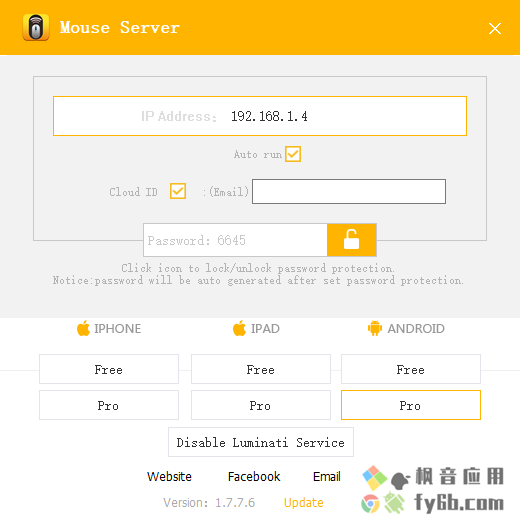The height and width of the screenshot is (525, 520).
Task: Click Disable Luminati Service button
Action: pyautogui.click(x=261, y=442)
